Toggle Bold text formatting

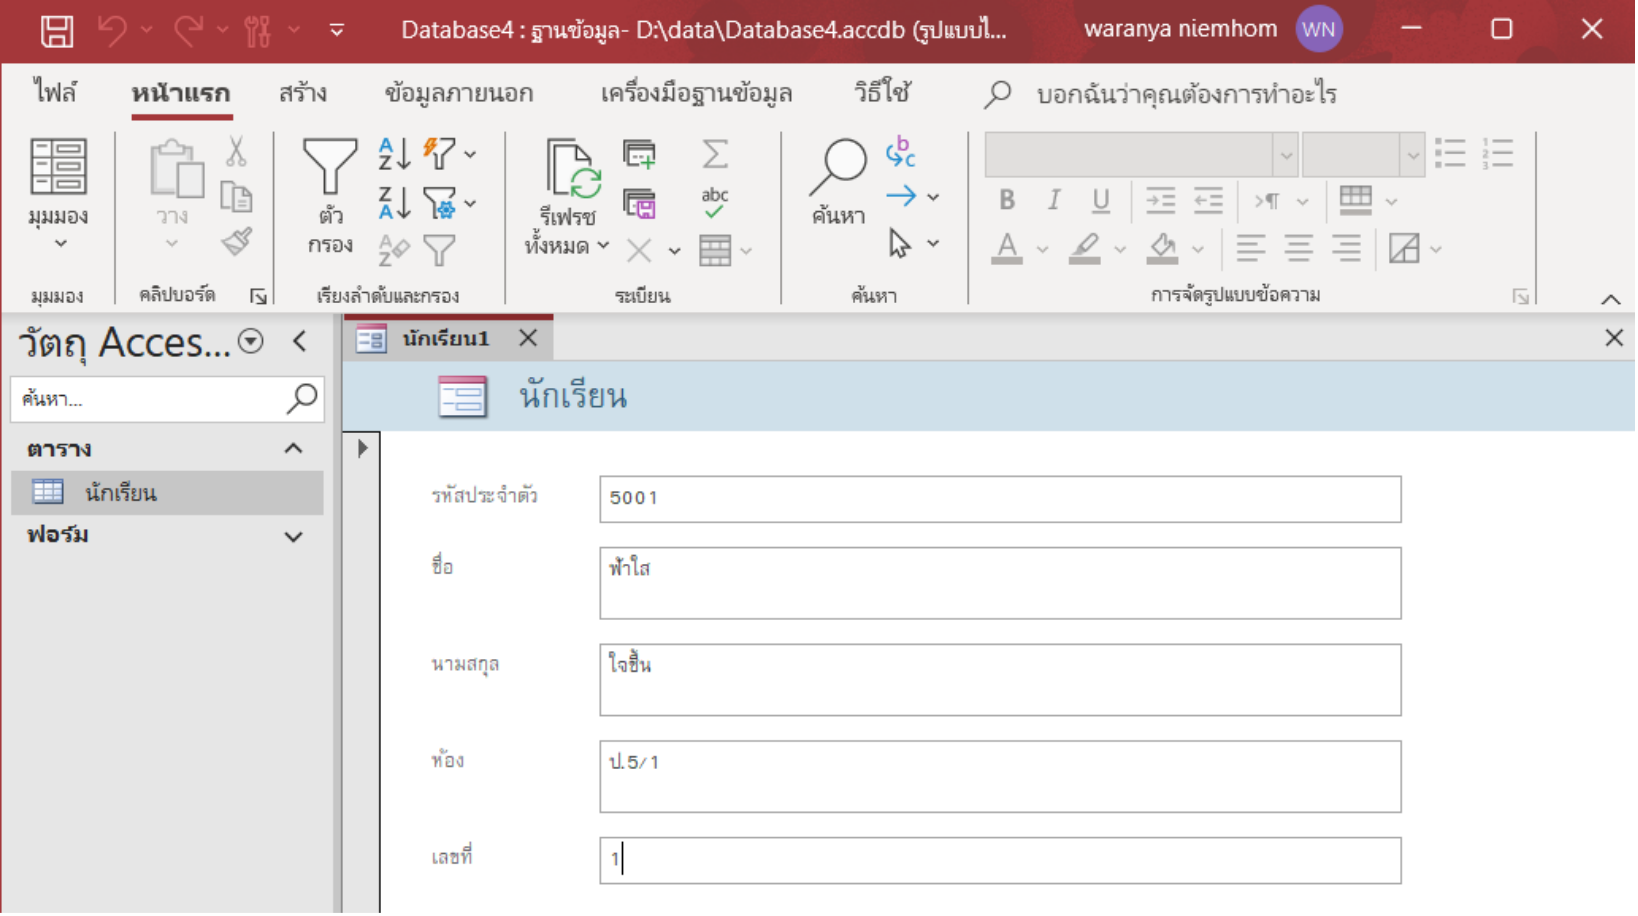click(1007, 201)
